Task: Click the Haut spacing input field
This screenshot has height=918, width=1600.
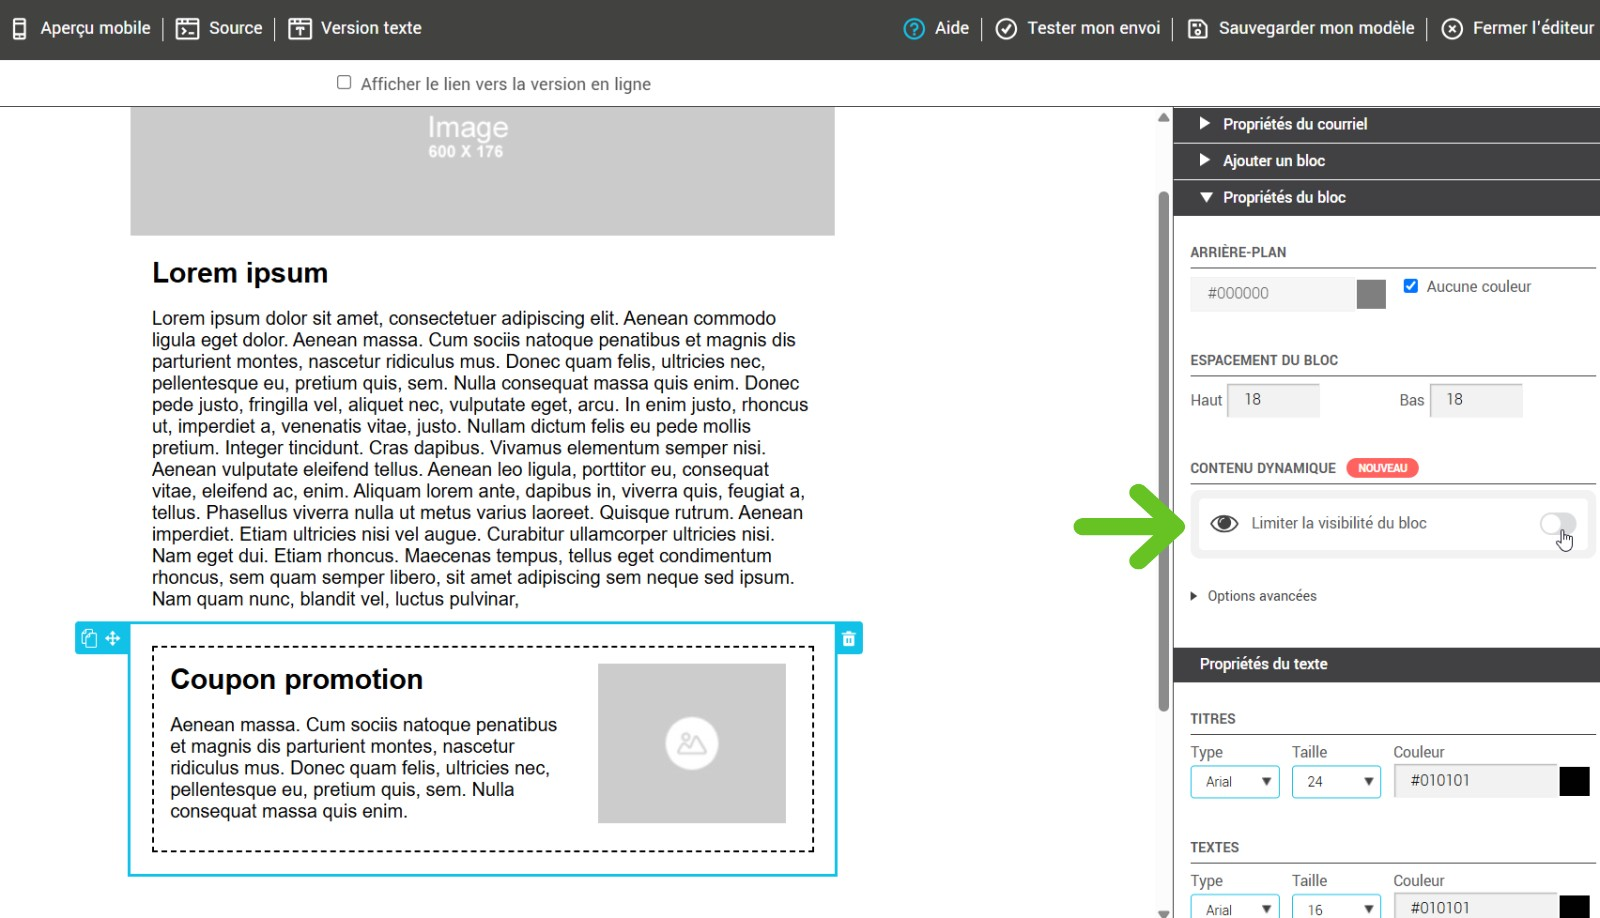Action: click(1273, 400)
